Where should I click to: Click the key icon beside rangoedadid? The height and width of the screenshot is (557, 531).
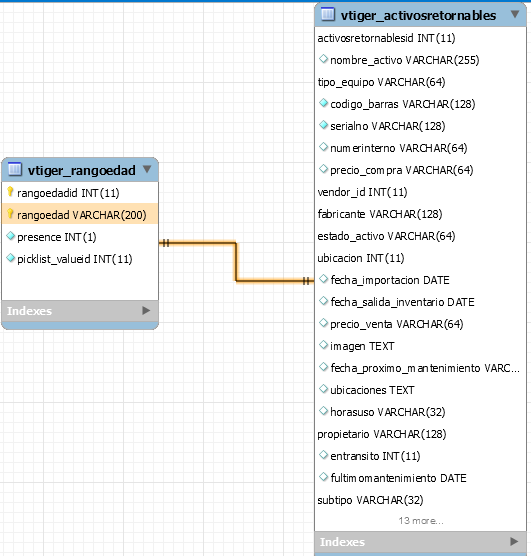coord(10,192)
